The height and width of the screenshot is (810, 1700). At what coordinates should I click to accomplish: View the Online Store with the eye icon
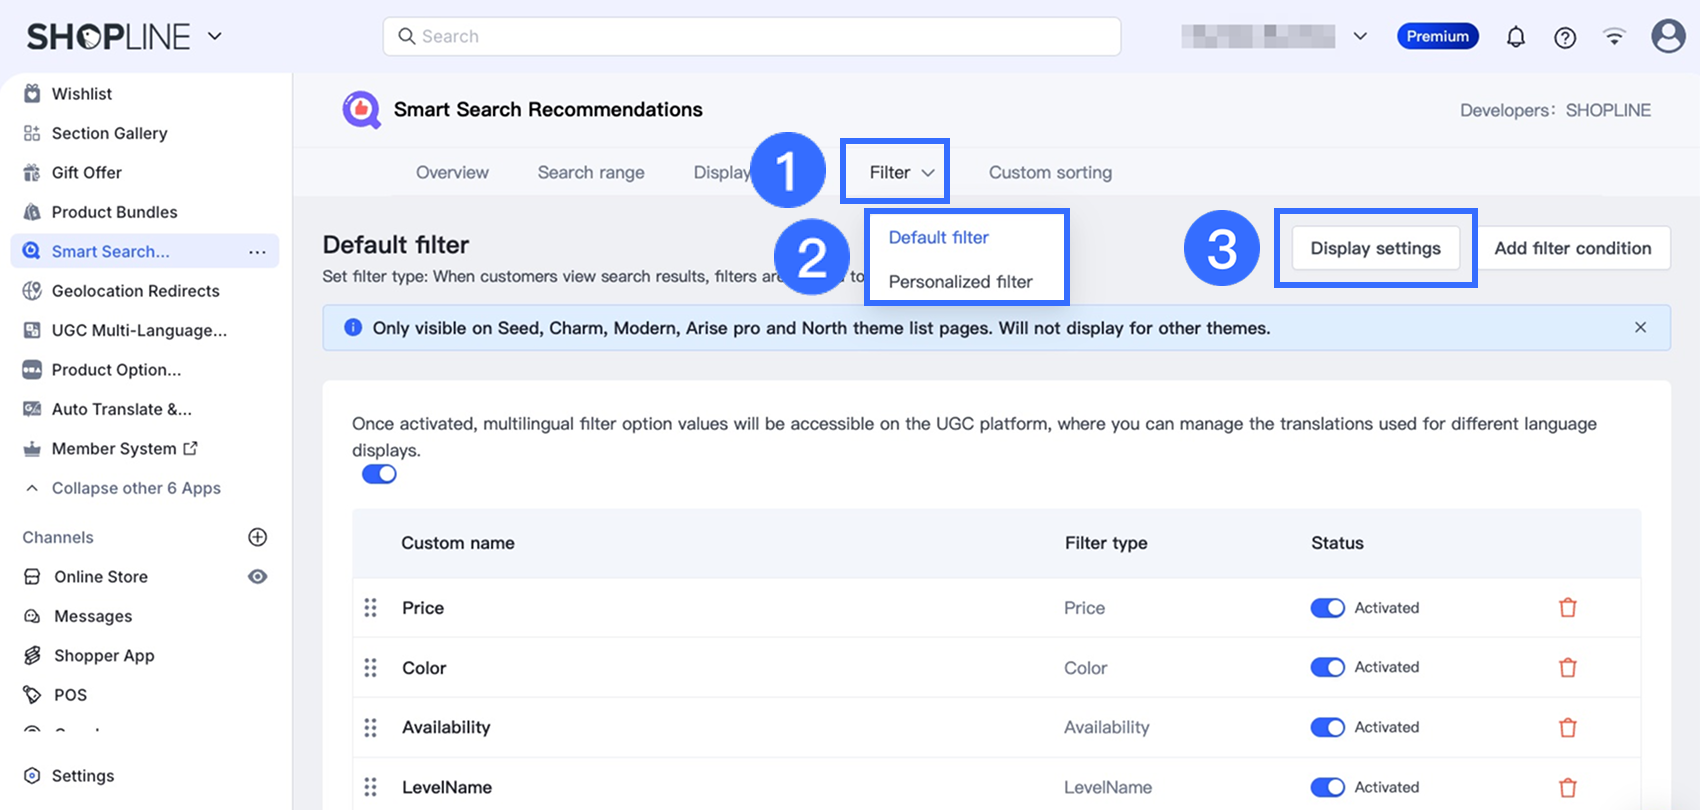(257, 577)
